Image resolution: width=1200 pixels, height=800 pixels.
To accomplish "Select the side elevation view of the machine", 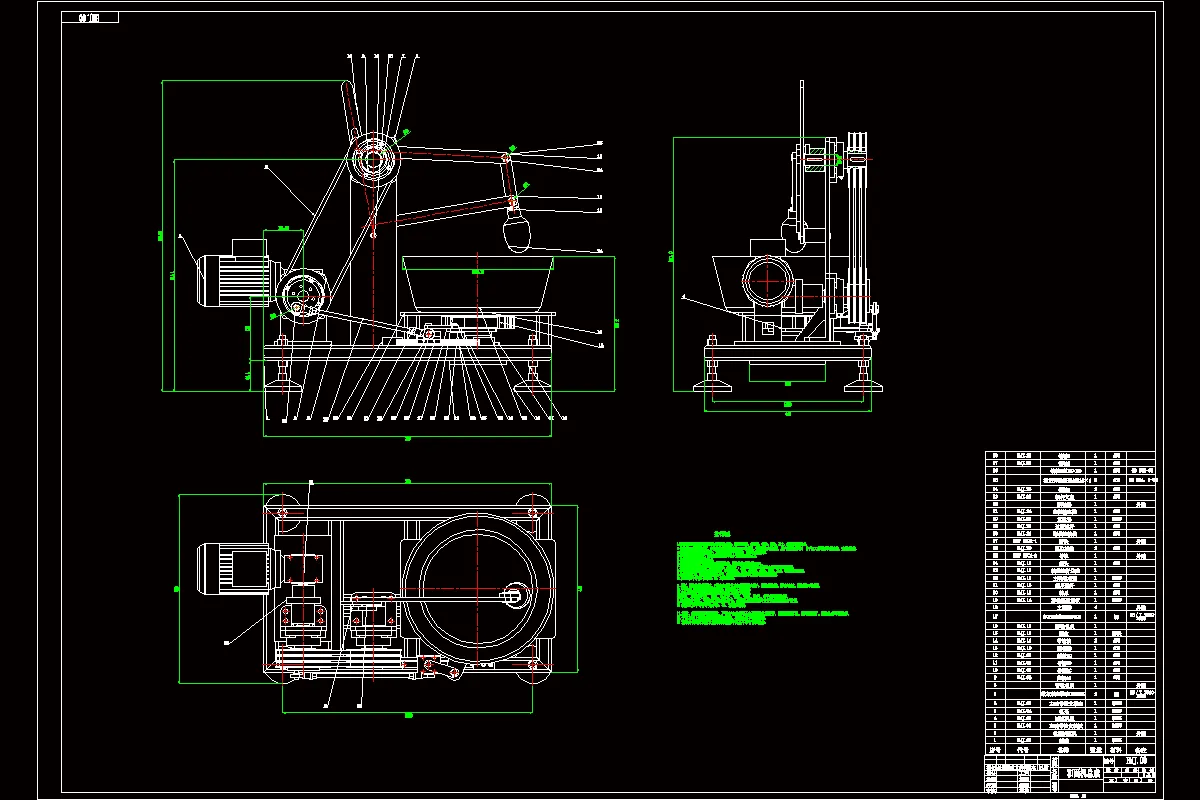I will click(780, 245).
